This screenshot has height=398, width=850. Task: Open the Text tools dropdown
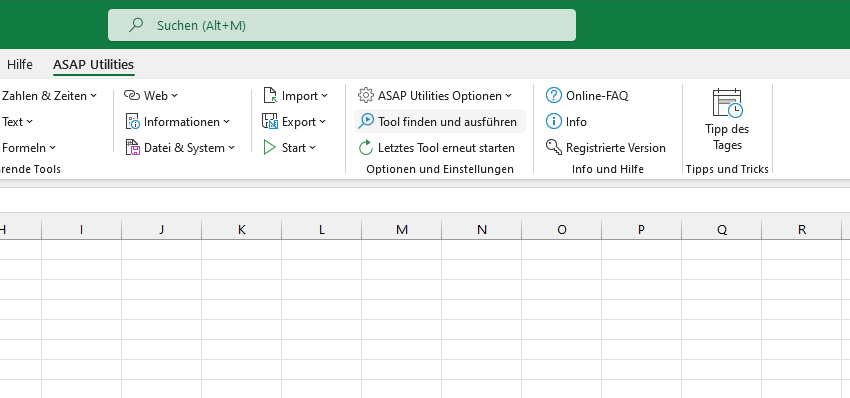[17, 122]
